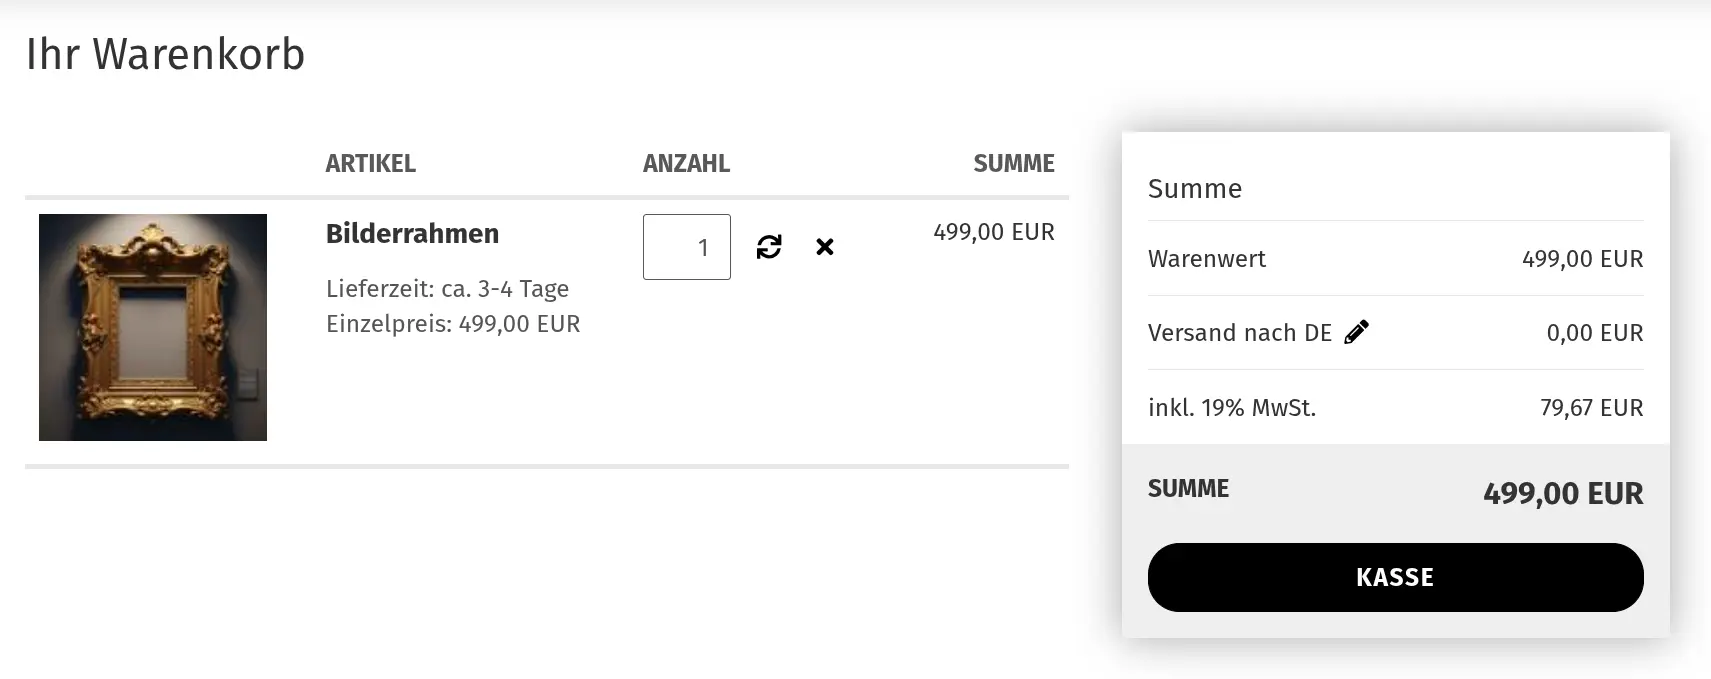Screen dimensions: 1711x679
Task: Click the ANZAHL column header
Action: (686, 164)
